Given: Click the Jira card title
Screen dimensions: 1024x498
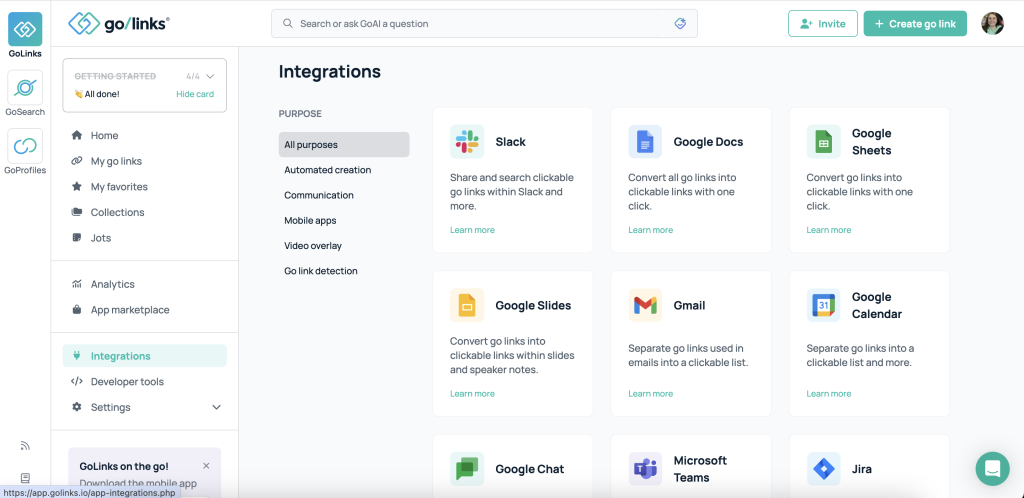Looking at the screenshot, I should click(861, 469).
